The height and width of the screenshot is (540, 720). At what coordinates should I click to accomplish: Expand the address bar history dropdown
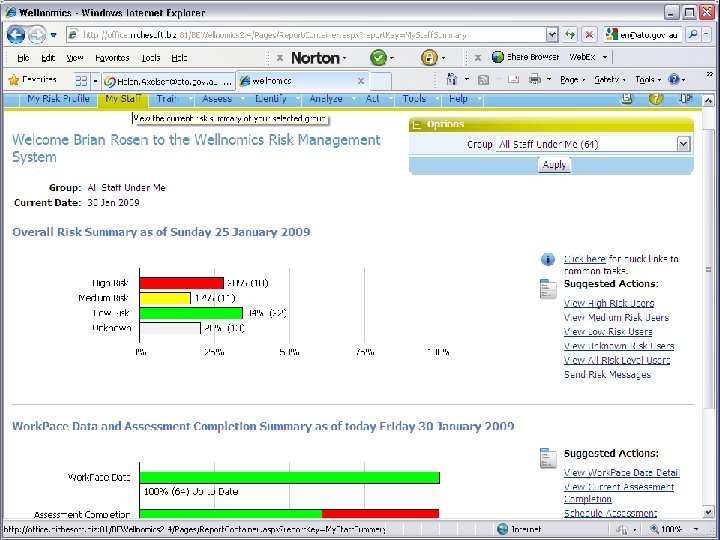552,35
